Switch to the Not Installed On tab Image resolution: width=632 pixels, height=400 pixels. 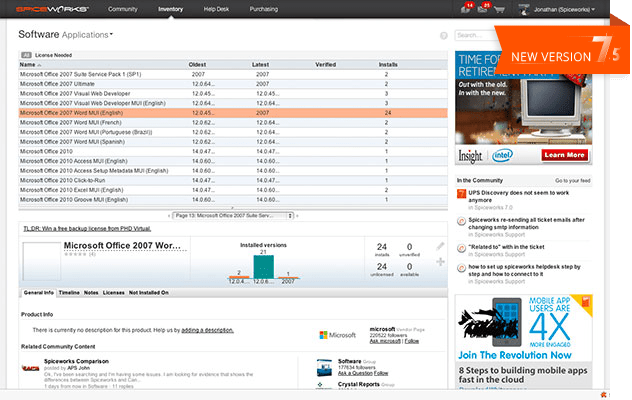(149, 293)
